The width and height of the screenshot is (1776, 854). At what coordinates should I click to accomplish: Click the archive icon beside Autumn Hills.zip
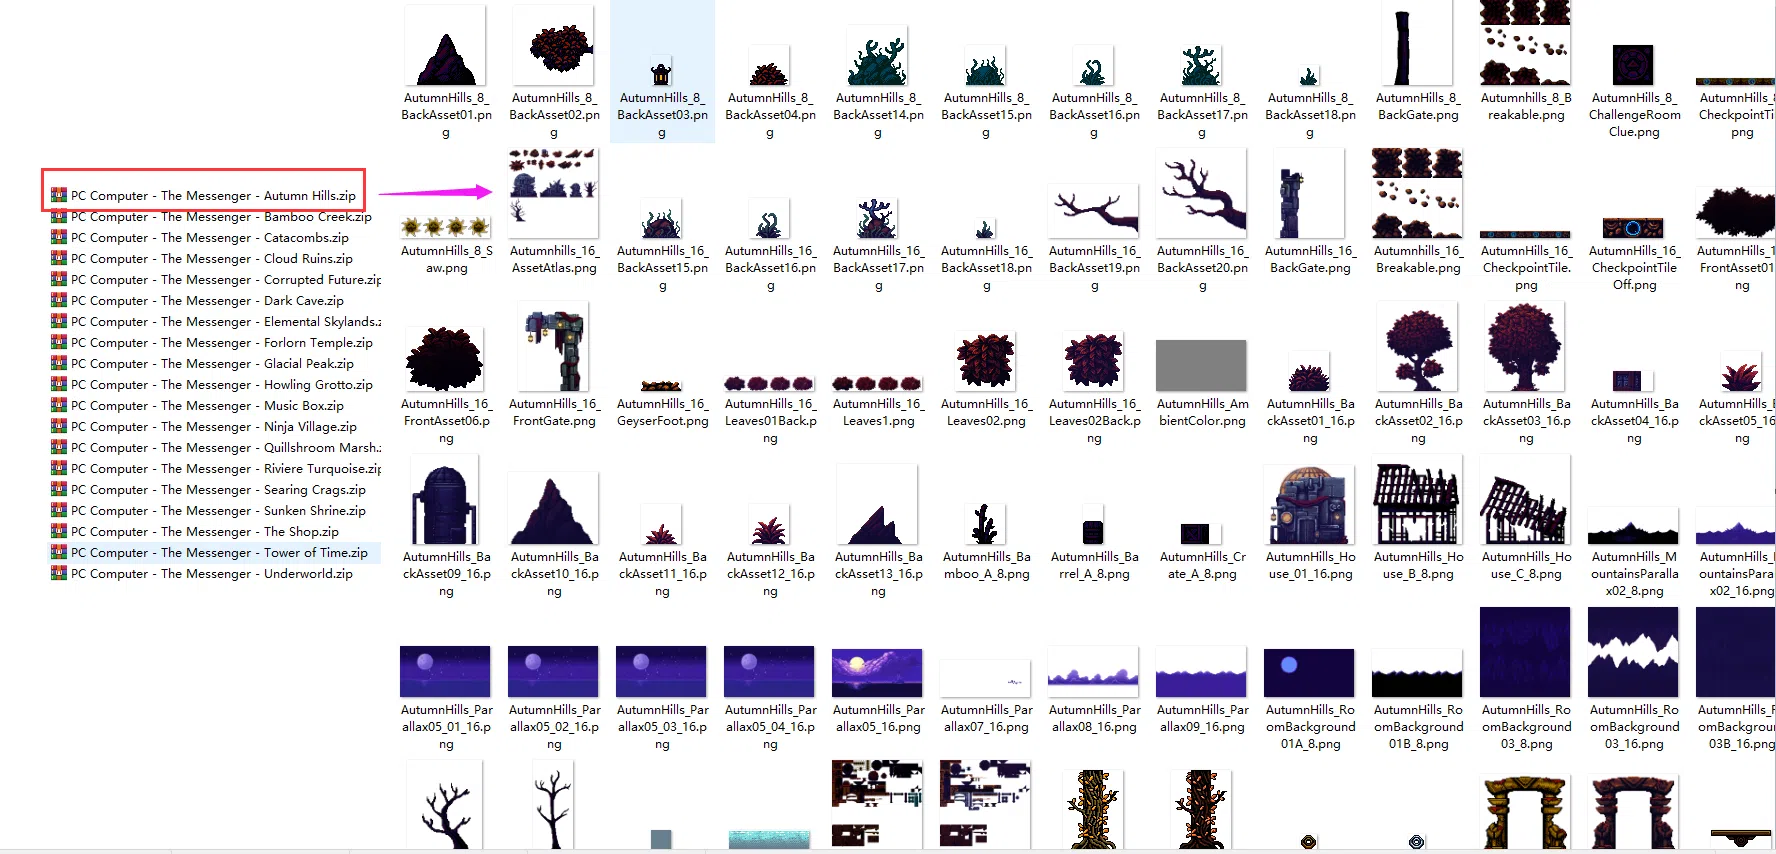click(x=59, y=196)
